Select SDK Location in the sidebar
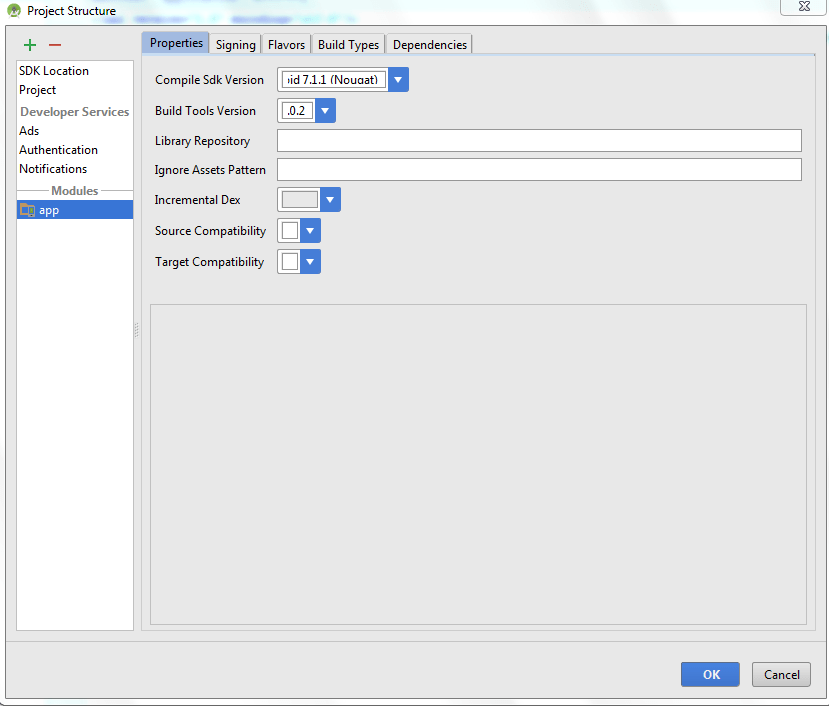 tap(54, 71)
